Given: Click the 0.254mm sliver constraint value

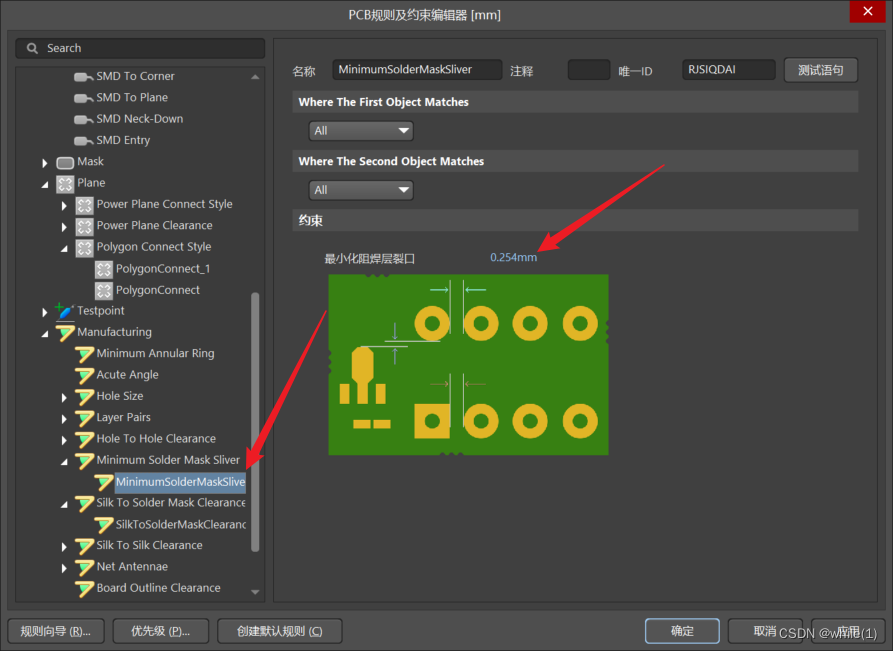Looking at the screenshot, I should [x=513, y=258].
